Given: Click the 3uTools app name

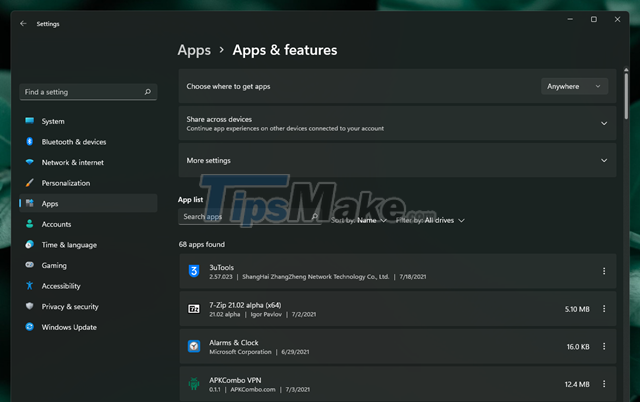Looking at the screenshot, I should point(222,267).
